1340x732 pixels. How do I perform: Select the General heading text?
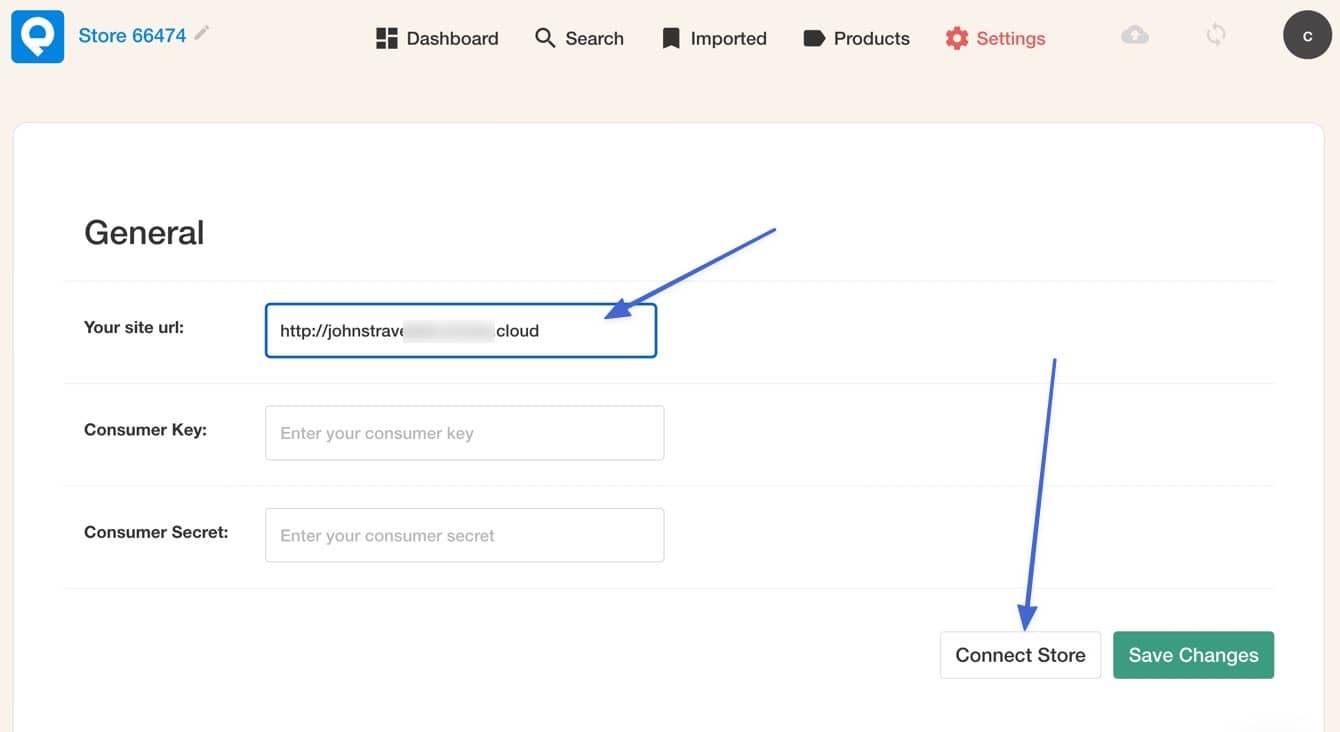(144, 232)
